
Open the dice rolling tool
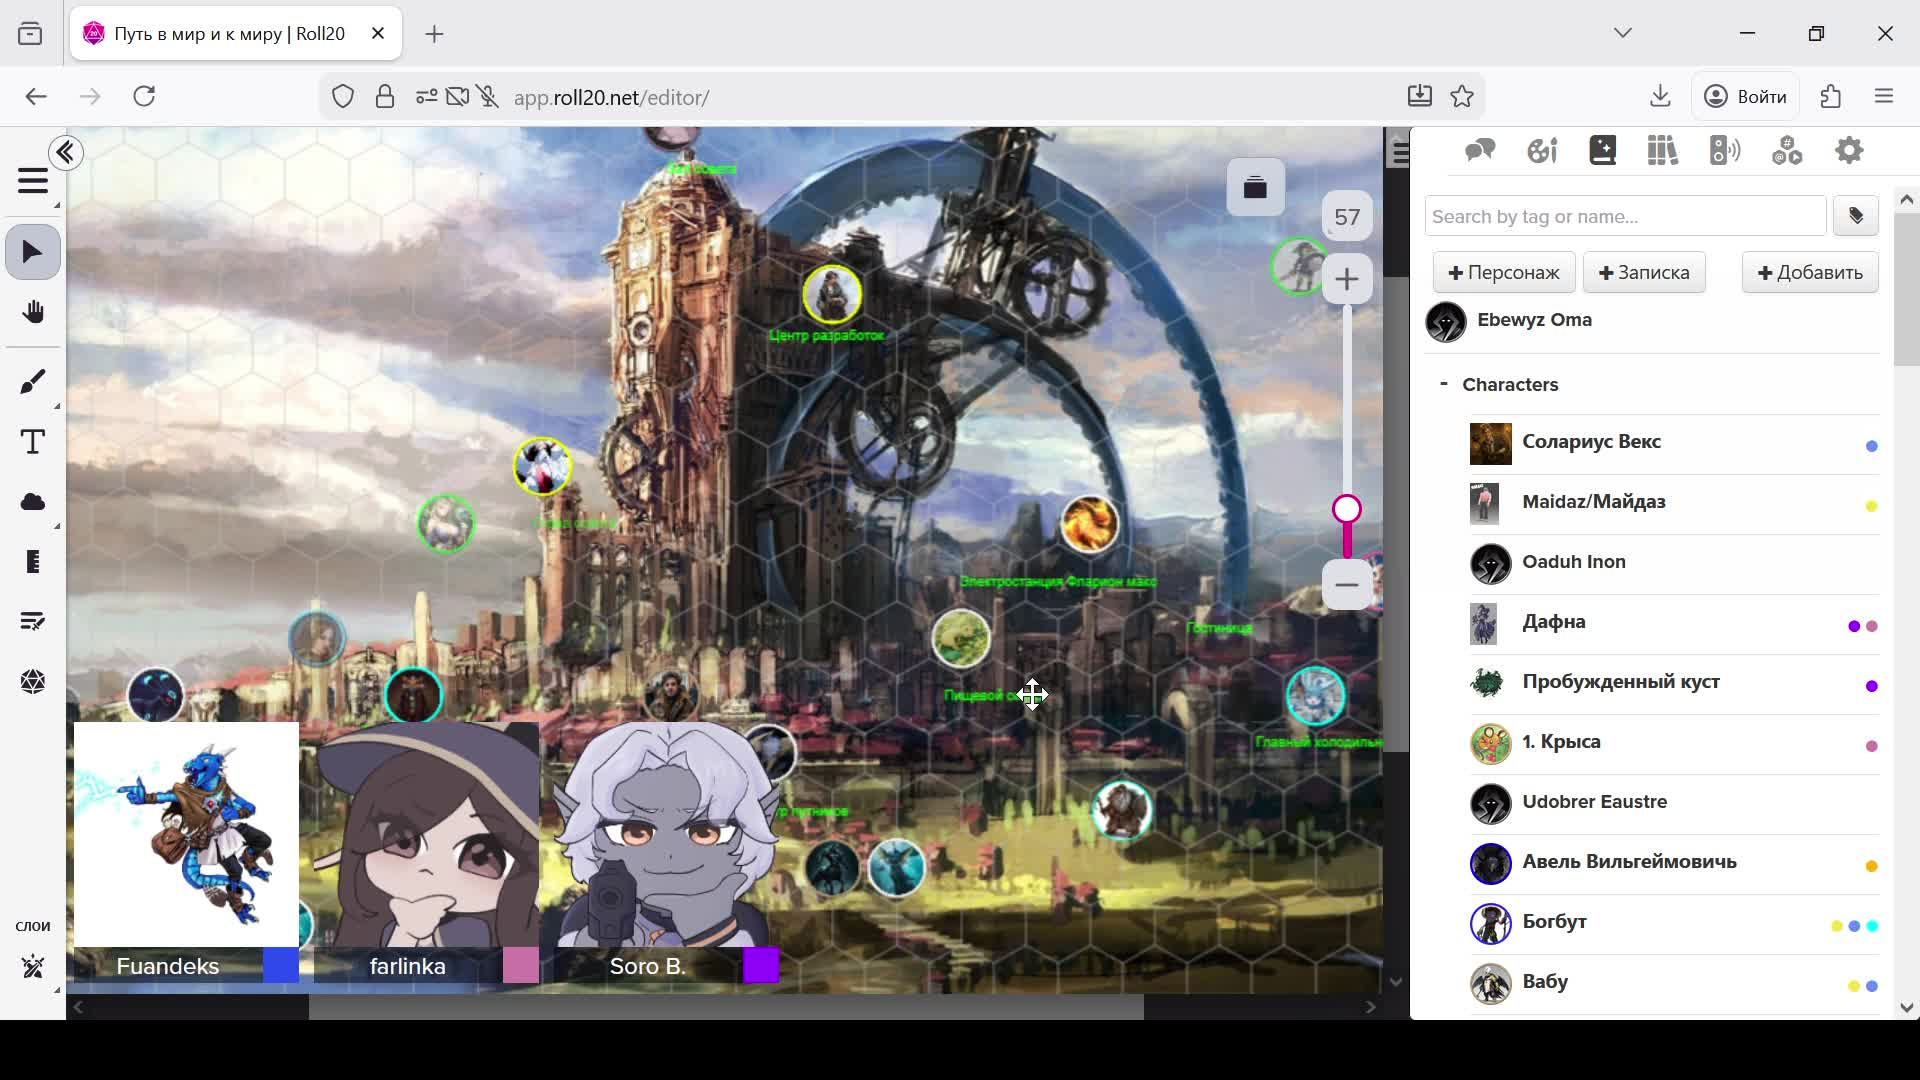click(32, 682)
